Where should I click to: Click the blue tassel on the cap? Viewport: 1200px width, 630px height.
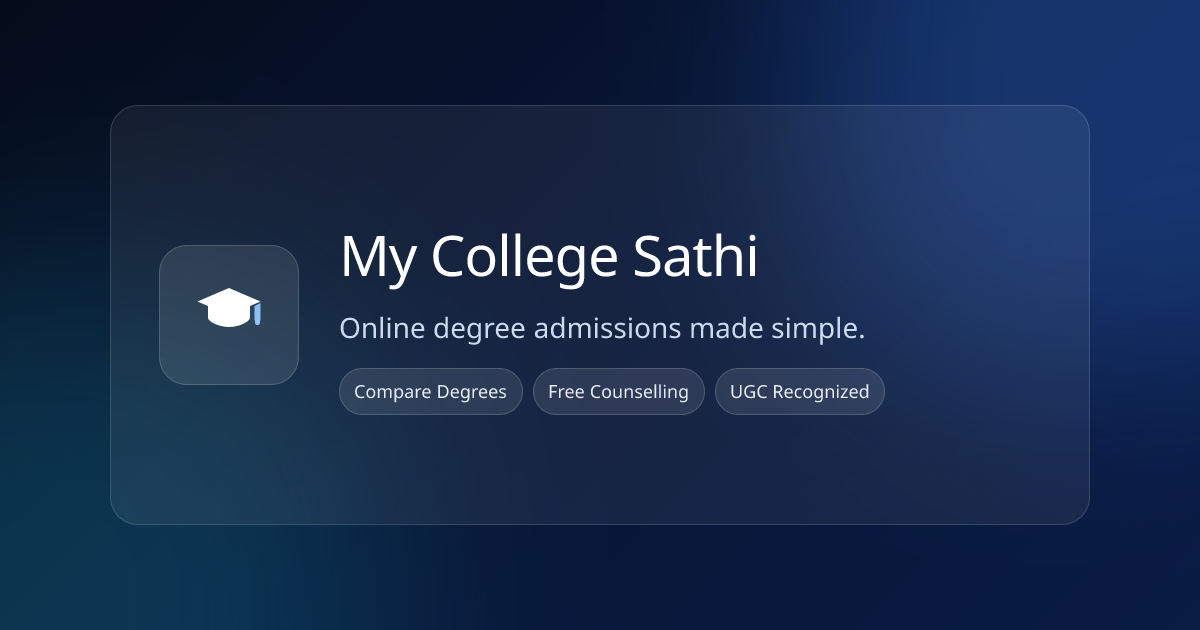point(257,314)
